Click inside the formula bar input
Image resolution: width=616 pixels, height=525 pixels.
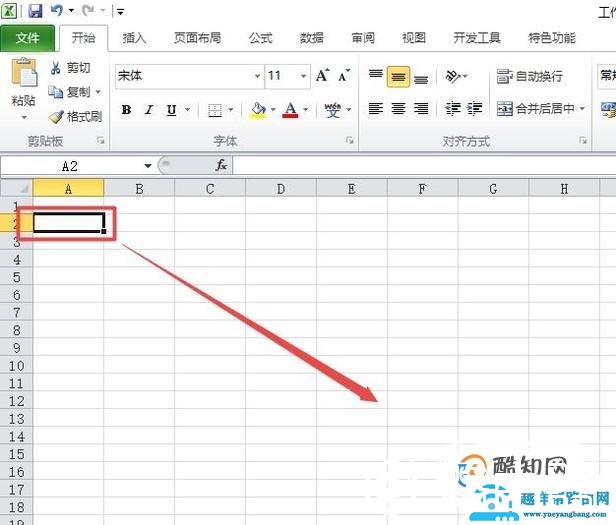tap(424, 165)
